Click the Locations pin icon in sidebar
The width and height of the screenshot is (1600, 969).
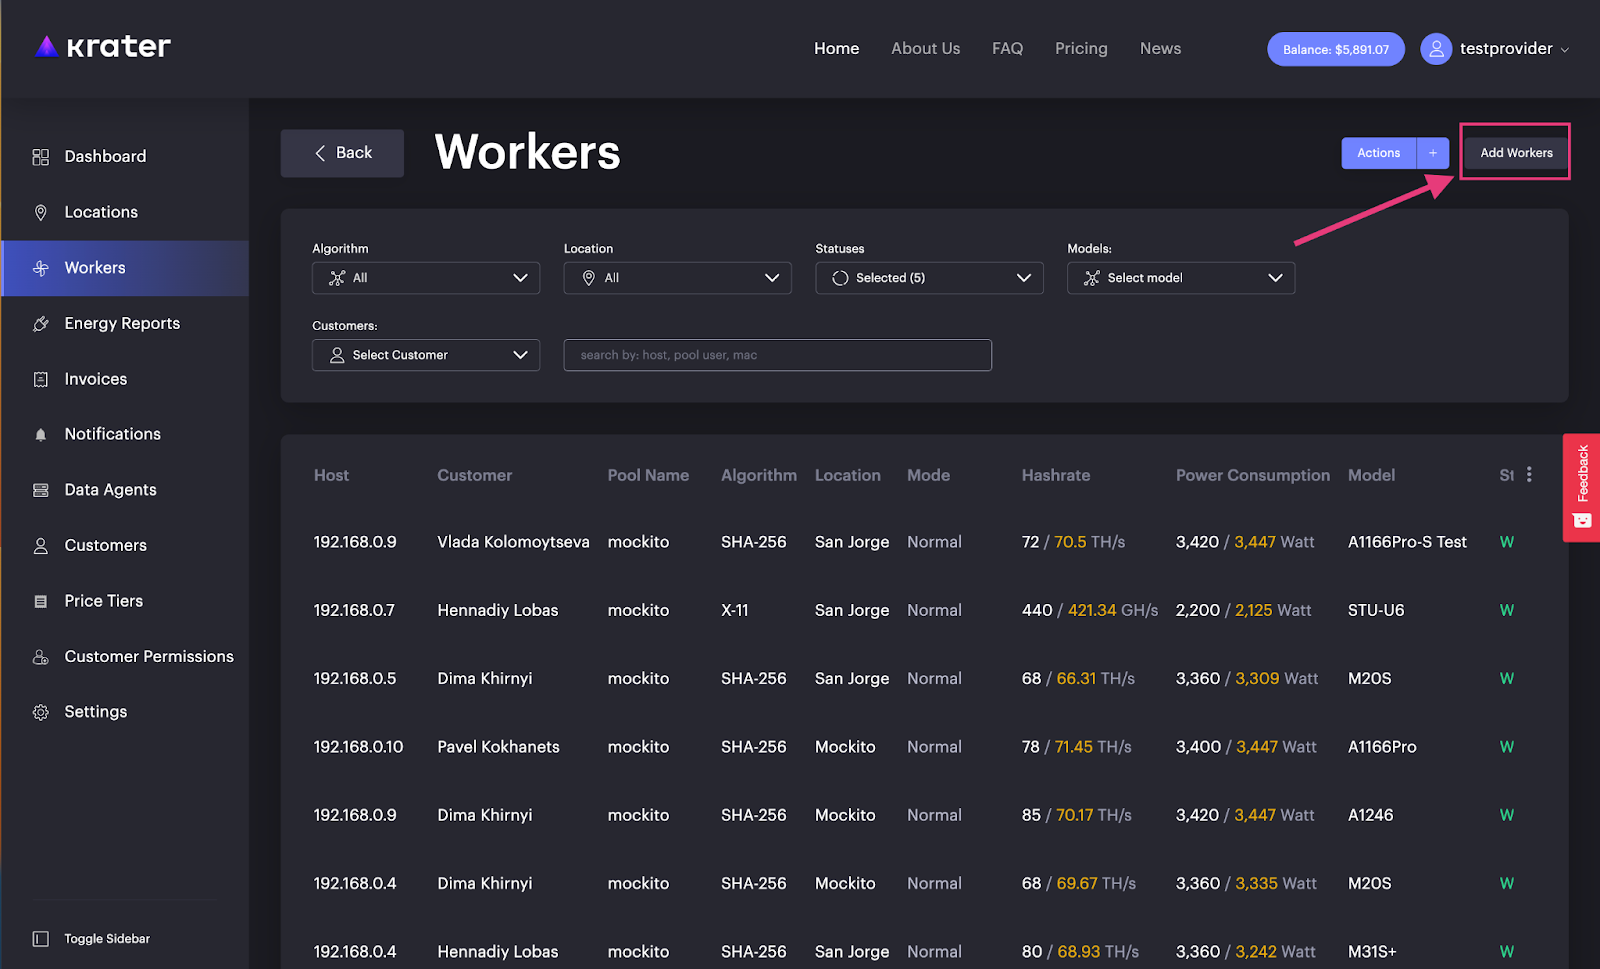pyautogui.click(x=41, y=212)
